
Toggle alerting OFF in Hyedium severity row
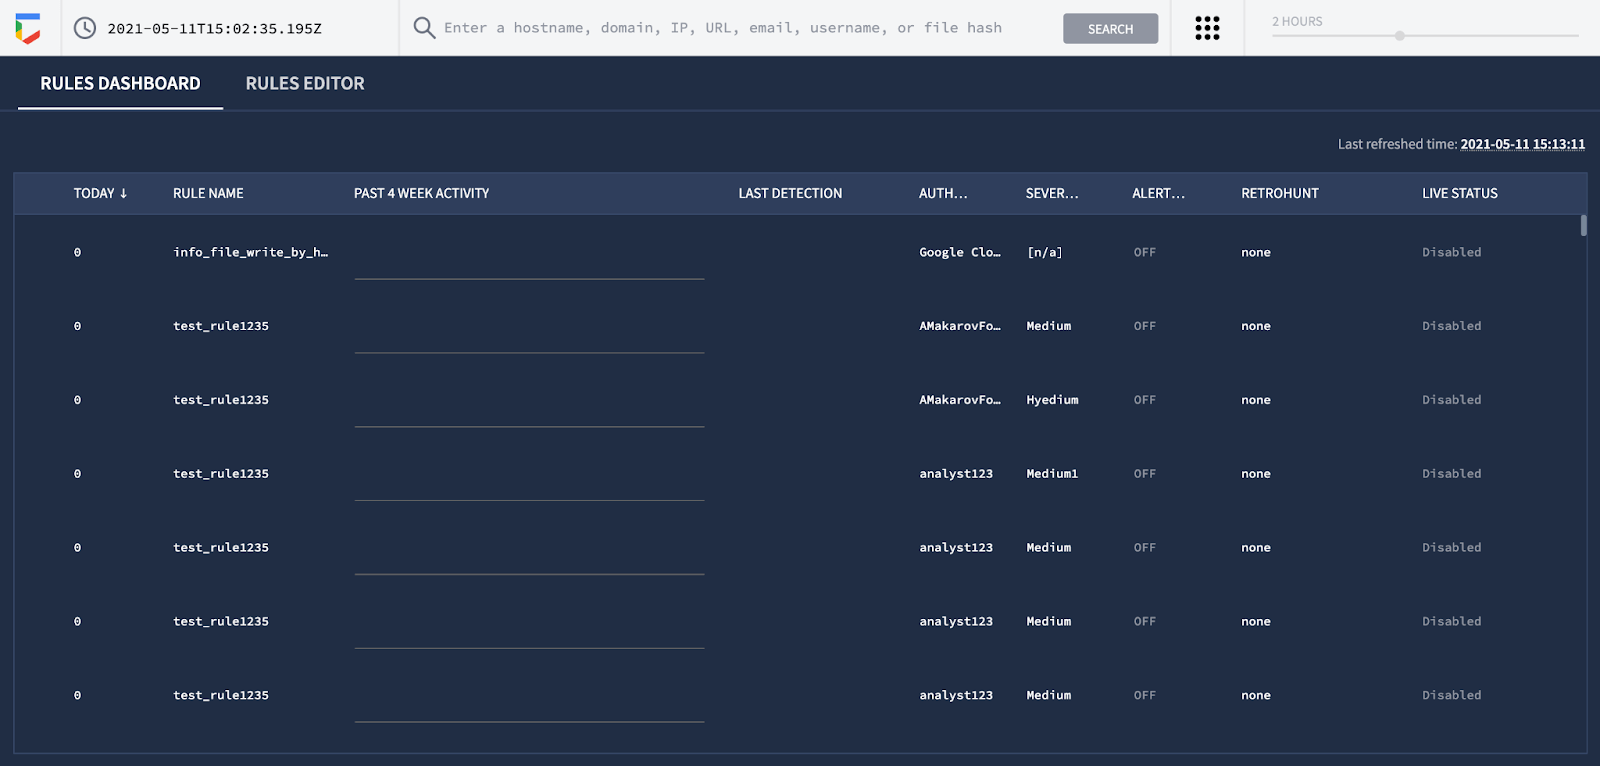tap(1145, 400)
